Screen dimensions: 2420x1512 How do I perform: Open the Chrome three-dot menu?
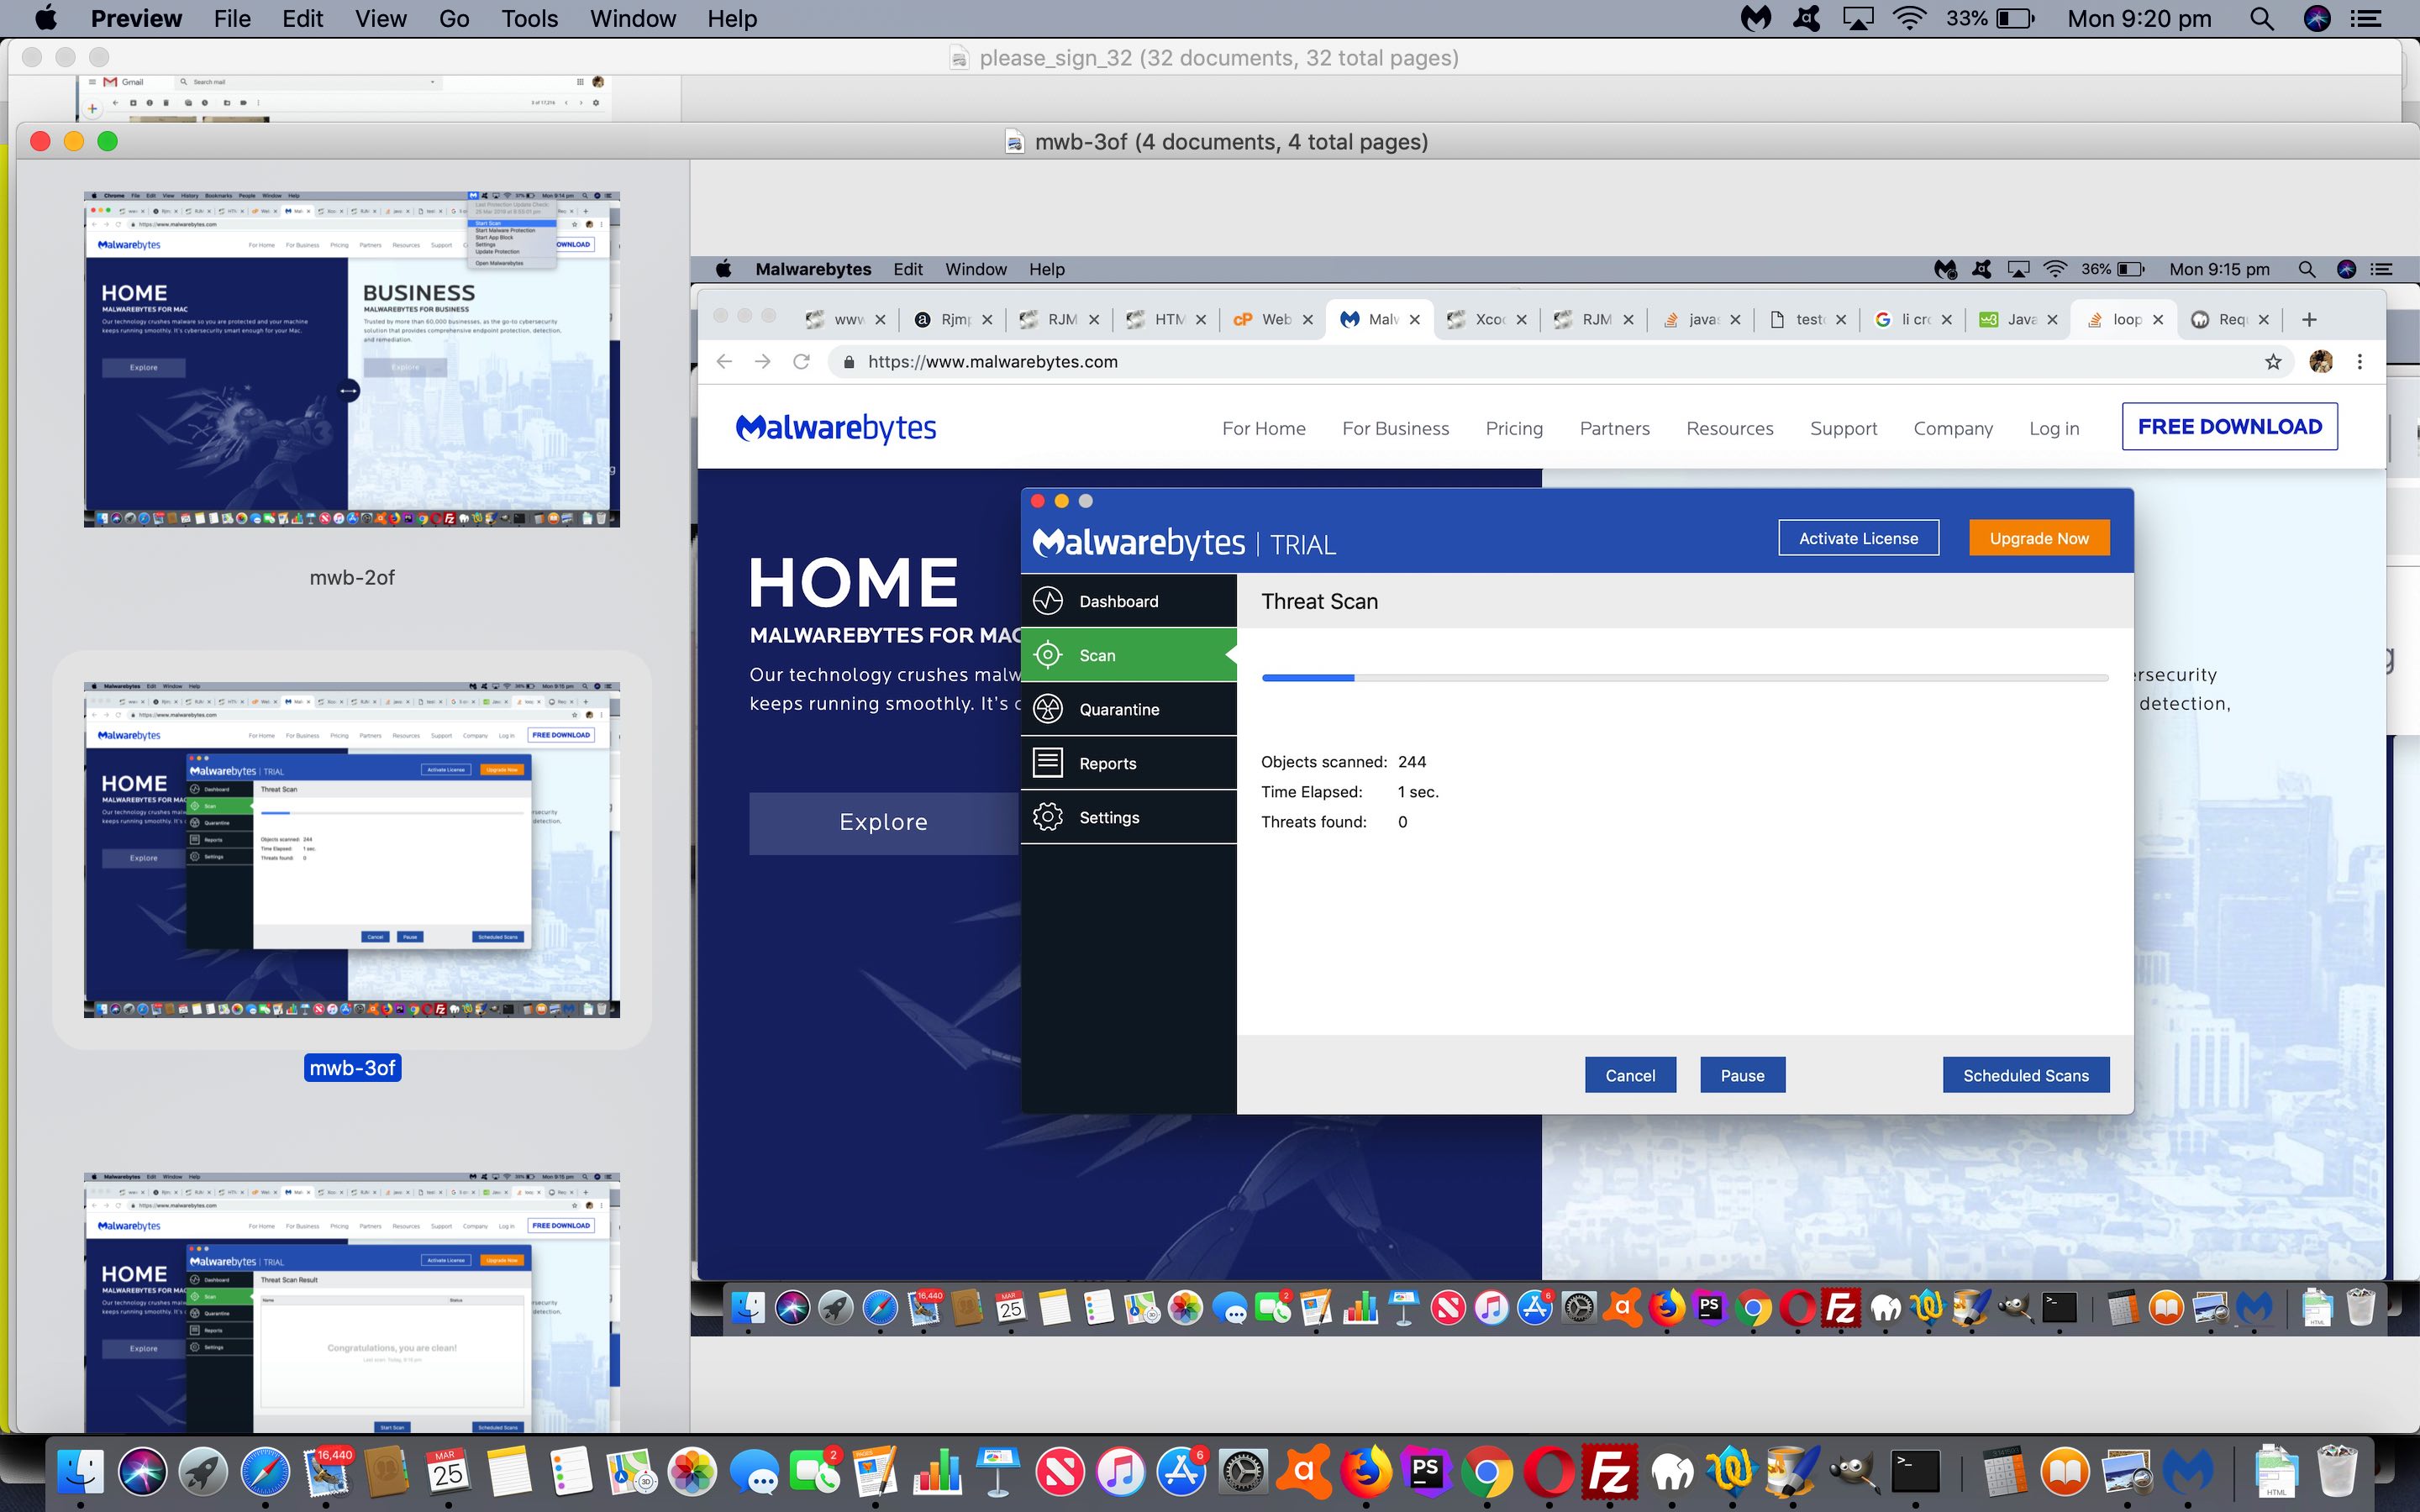[x=2360, y=362]
